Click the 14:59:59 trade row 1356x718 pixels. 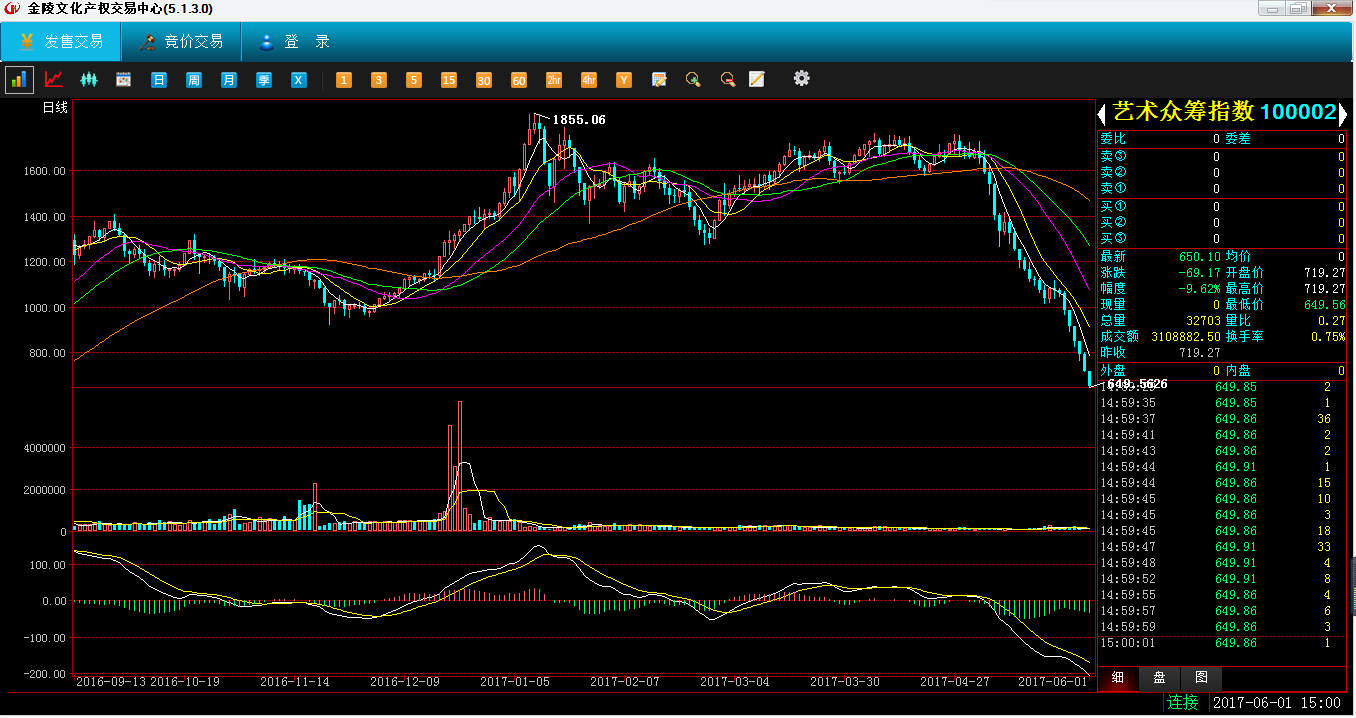pos(1222,627)
